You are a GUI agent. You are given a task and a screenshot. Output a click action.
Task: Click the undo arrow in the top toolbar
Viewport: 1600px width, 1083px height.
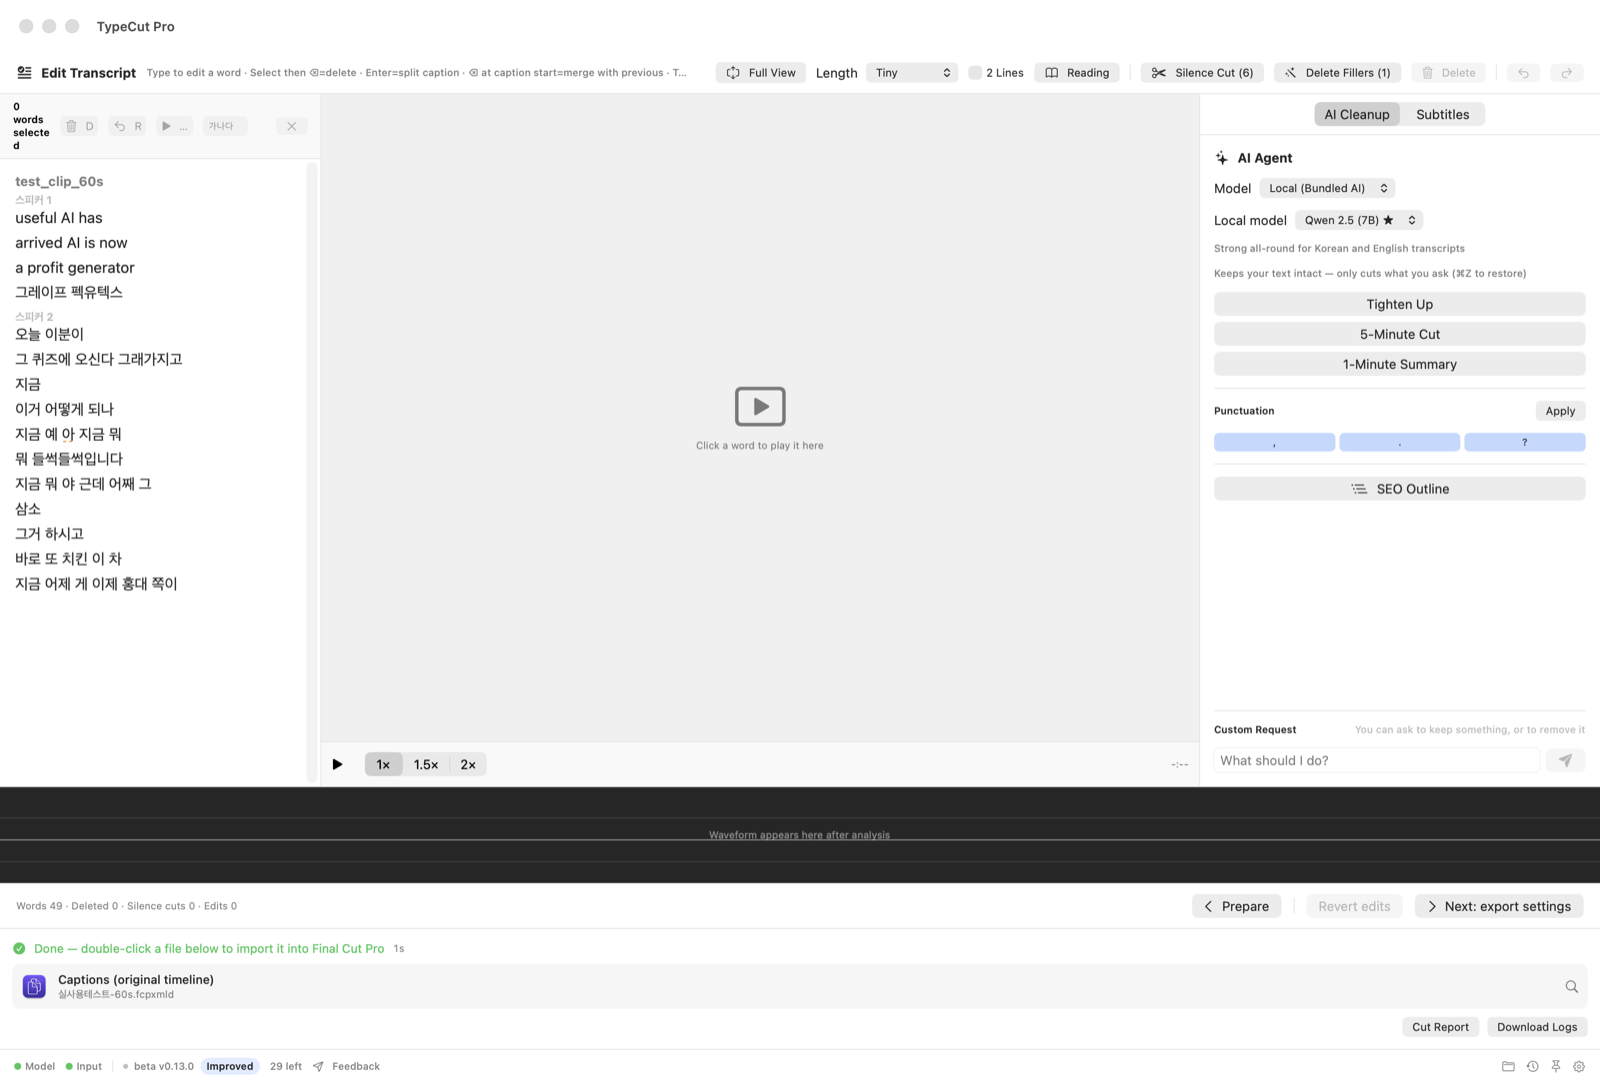point(1523,73)
